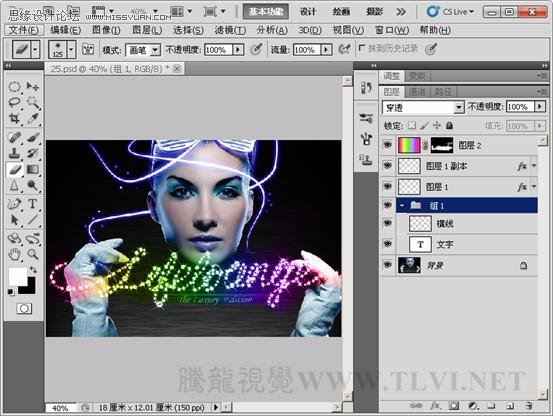The width and height of the screenshot is (553, 416).
Task: Select the Line tool
Action: coord(33,220)
